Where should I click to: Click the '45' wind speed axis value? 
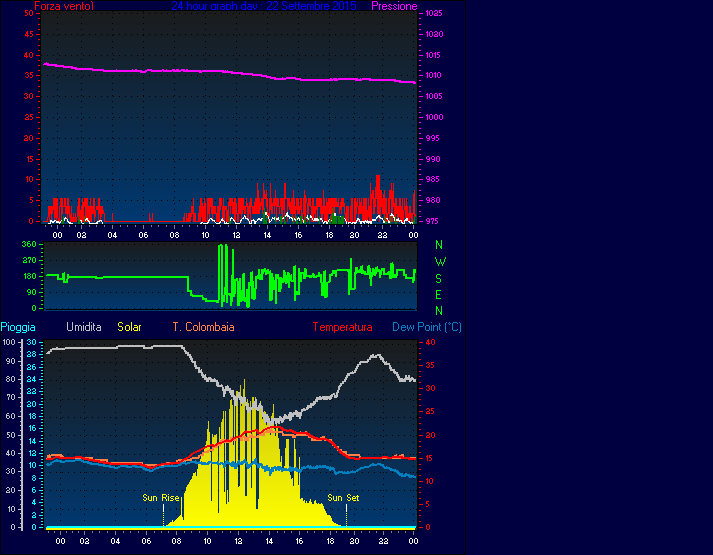(x=29, y=34)
